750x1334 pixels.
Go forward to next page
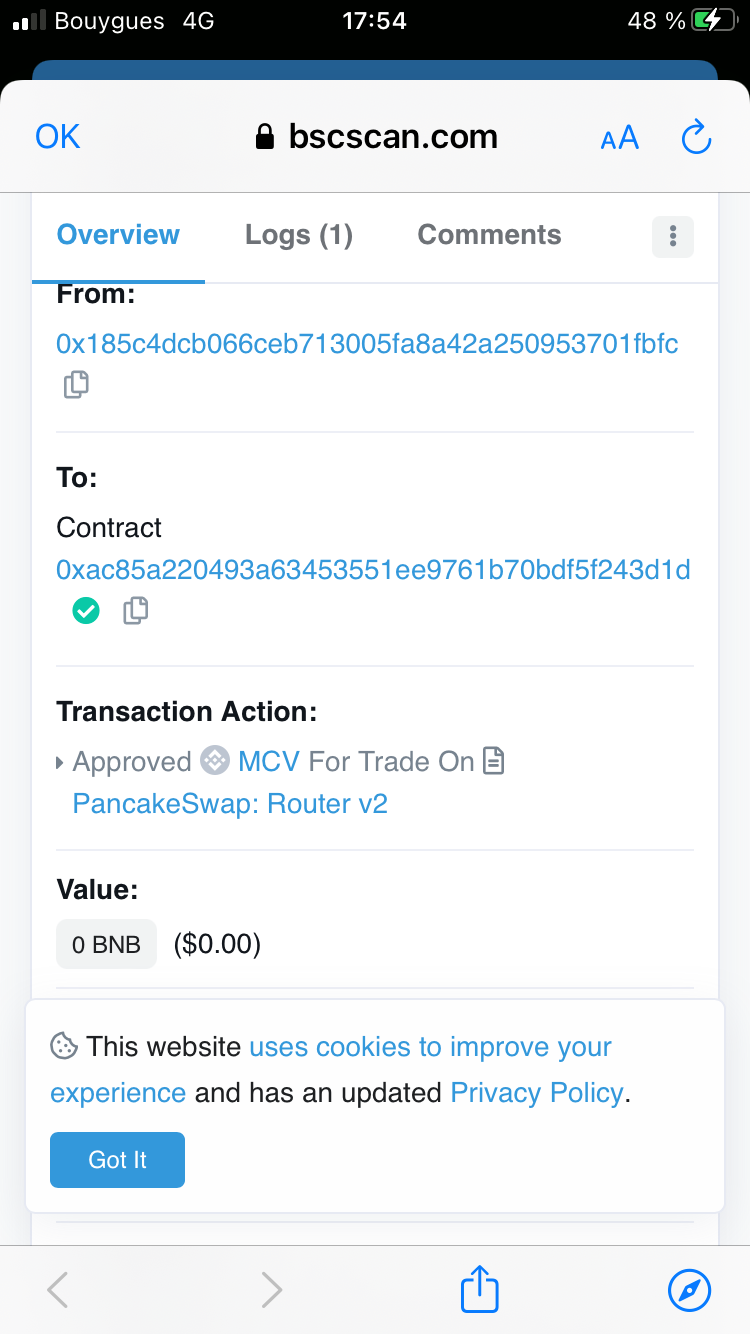click(271, 1289)
